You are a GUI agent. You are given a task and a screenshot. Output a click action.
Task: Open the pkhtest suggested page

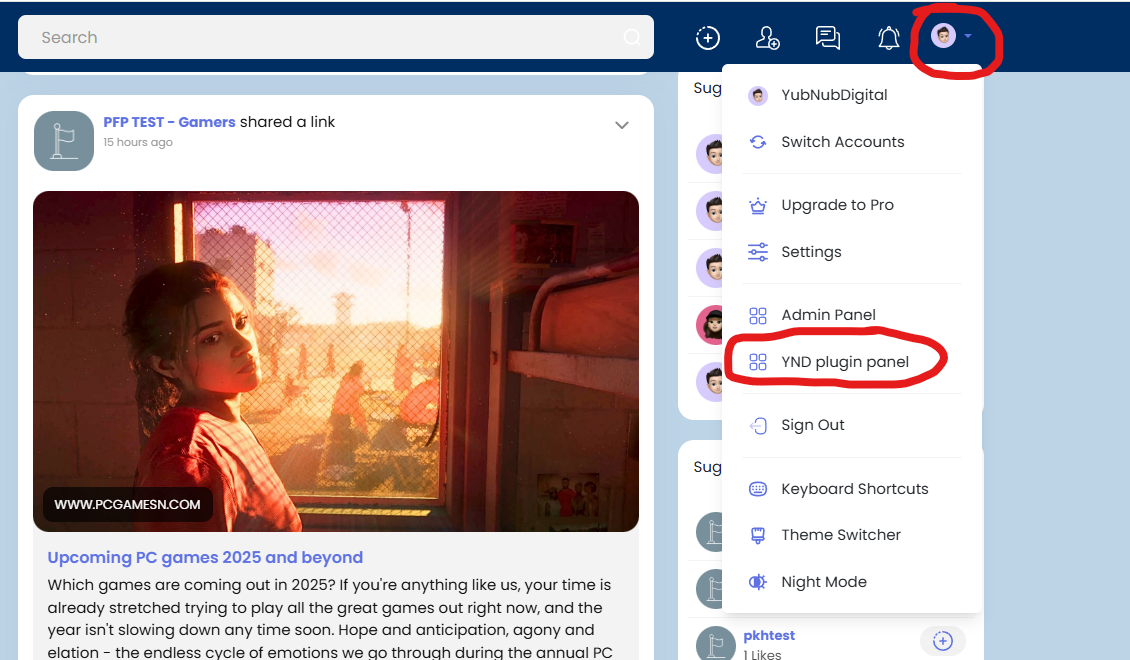pos(769,636)
